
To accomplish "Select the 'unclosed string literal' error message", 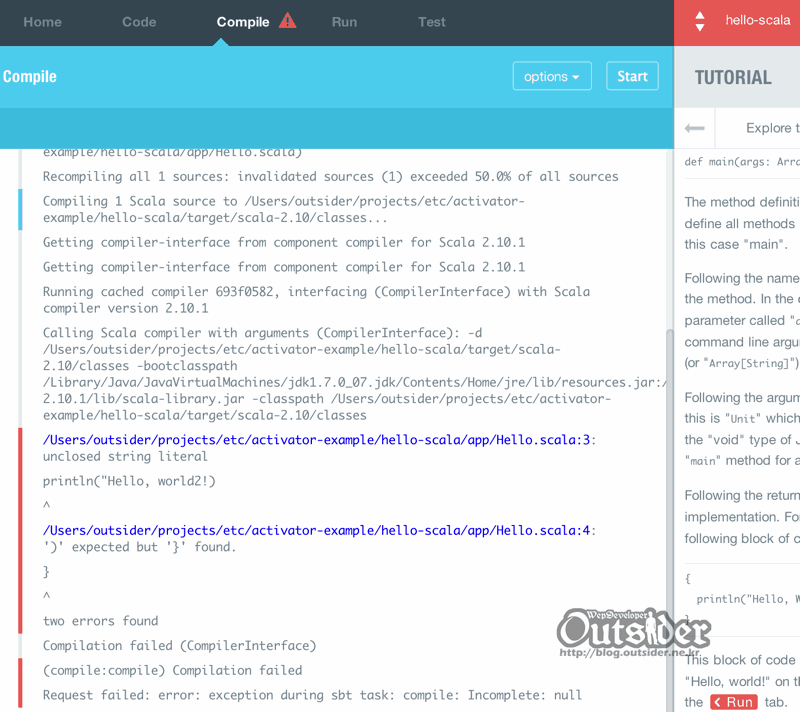I will tap(125, 456).
